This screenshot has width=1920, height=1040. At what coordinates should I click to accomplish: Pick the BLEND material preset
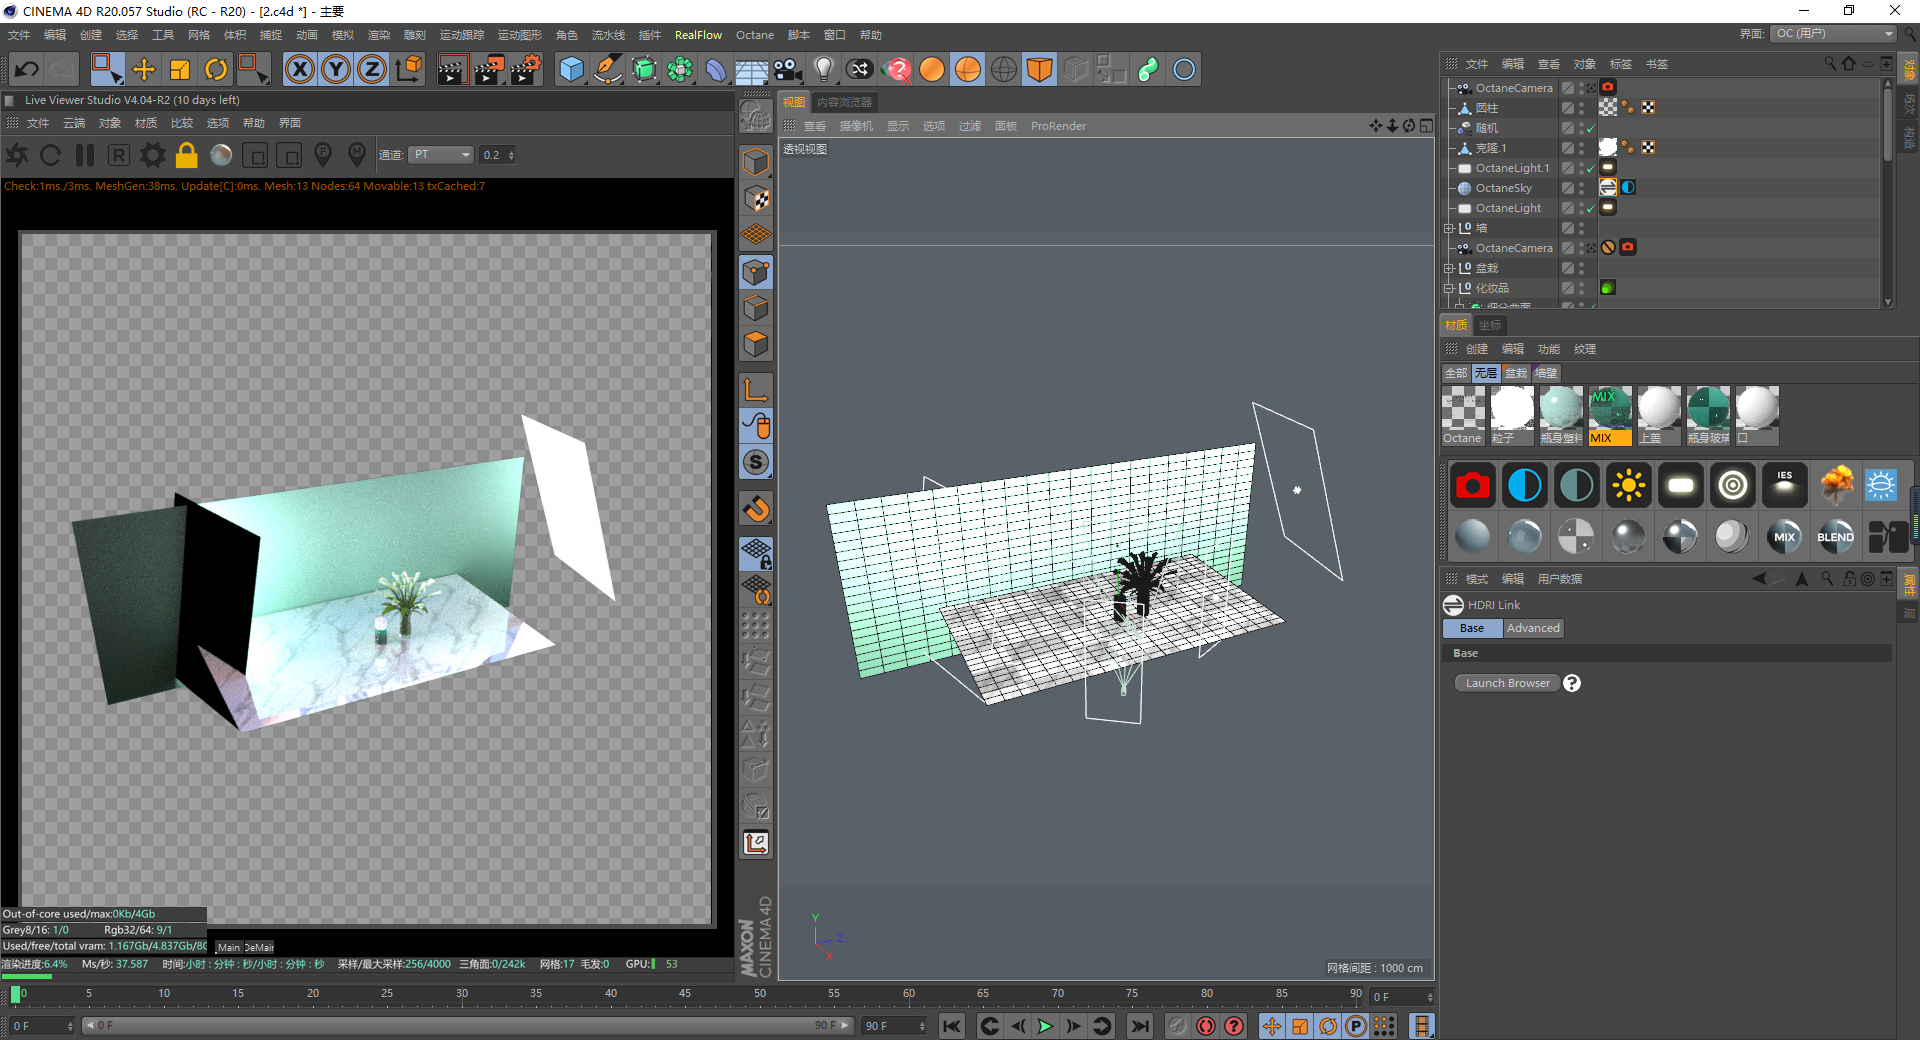(1834, 537)
